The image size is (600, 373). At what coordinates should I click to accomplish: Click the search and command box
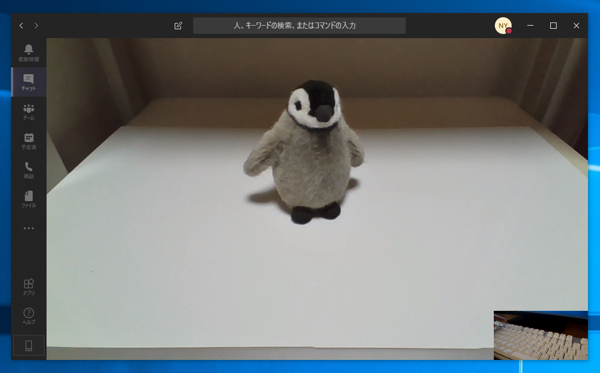coord(299,26)
